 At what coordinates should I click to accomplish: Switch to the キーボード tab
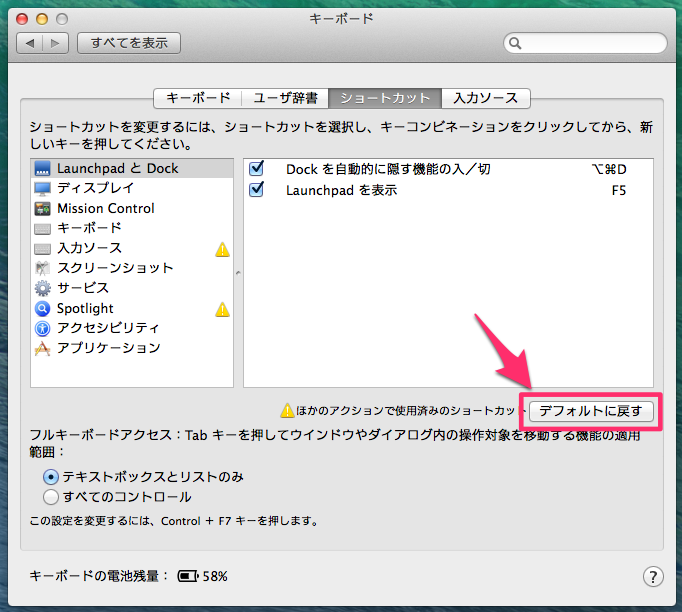coord(198,98)
